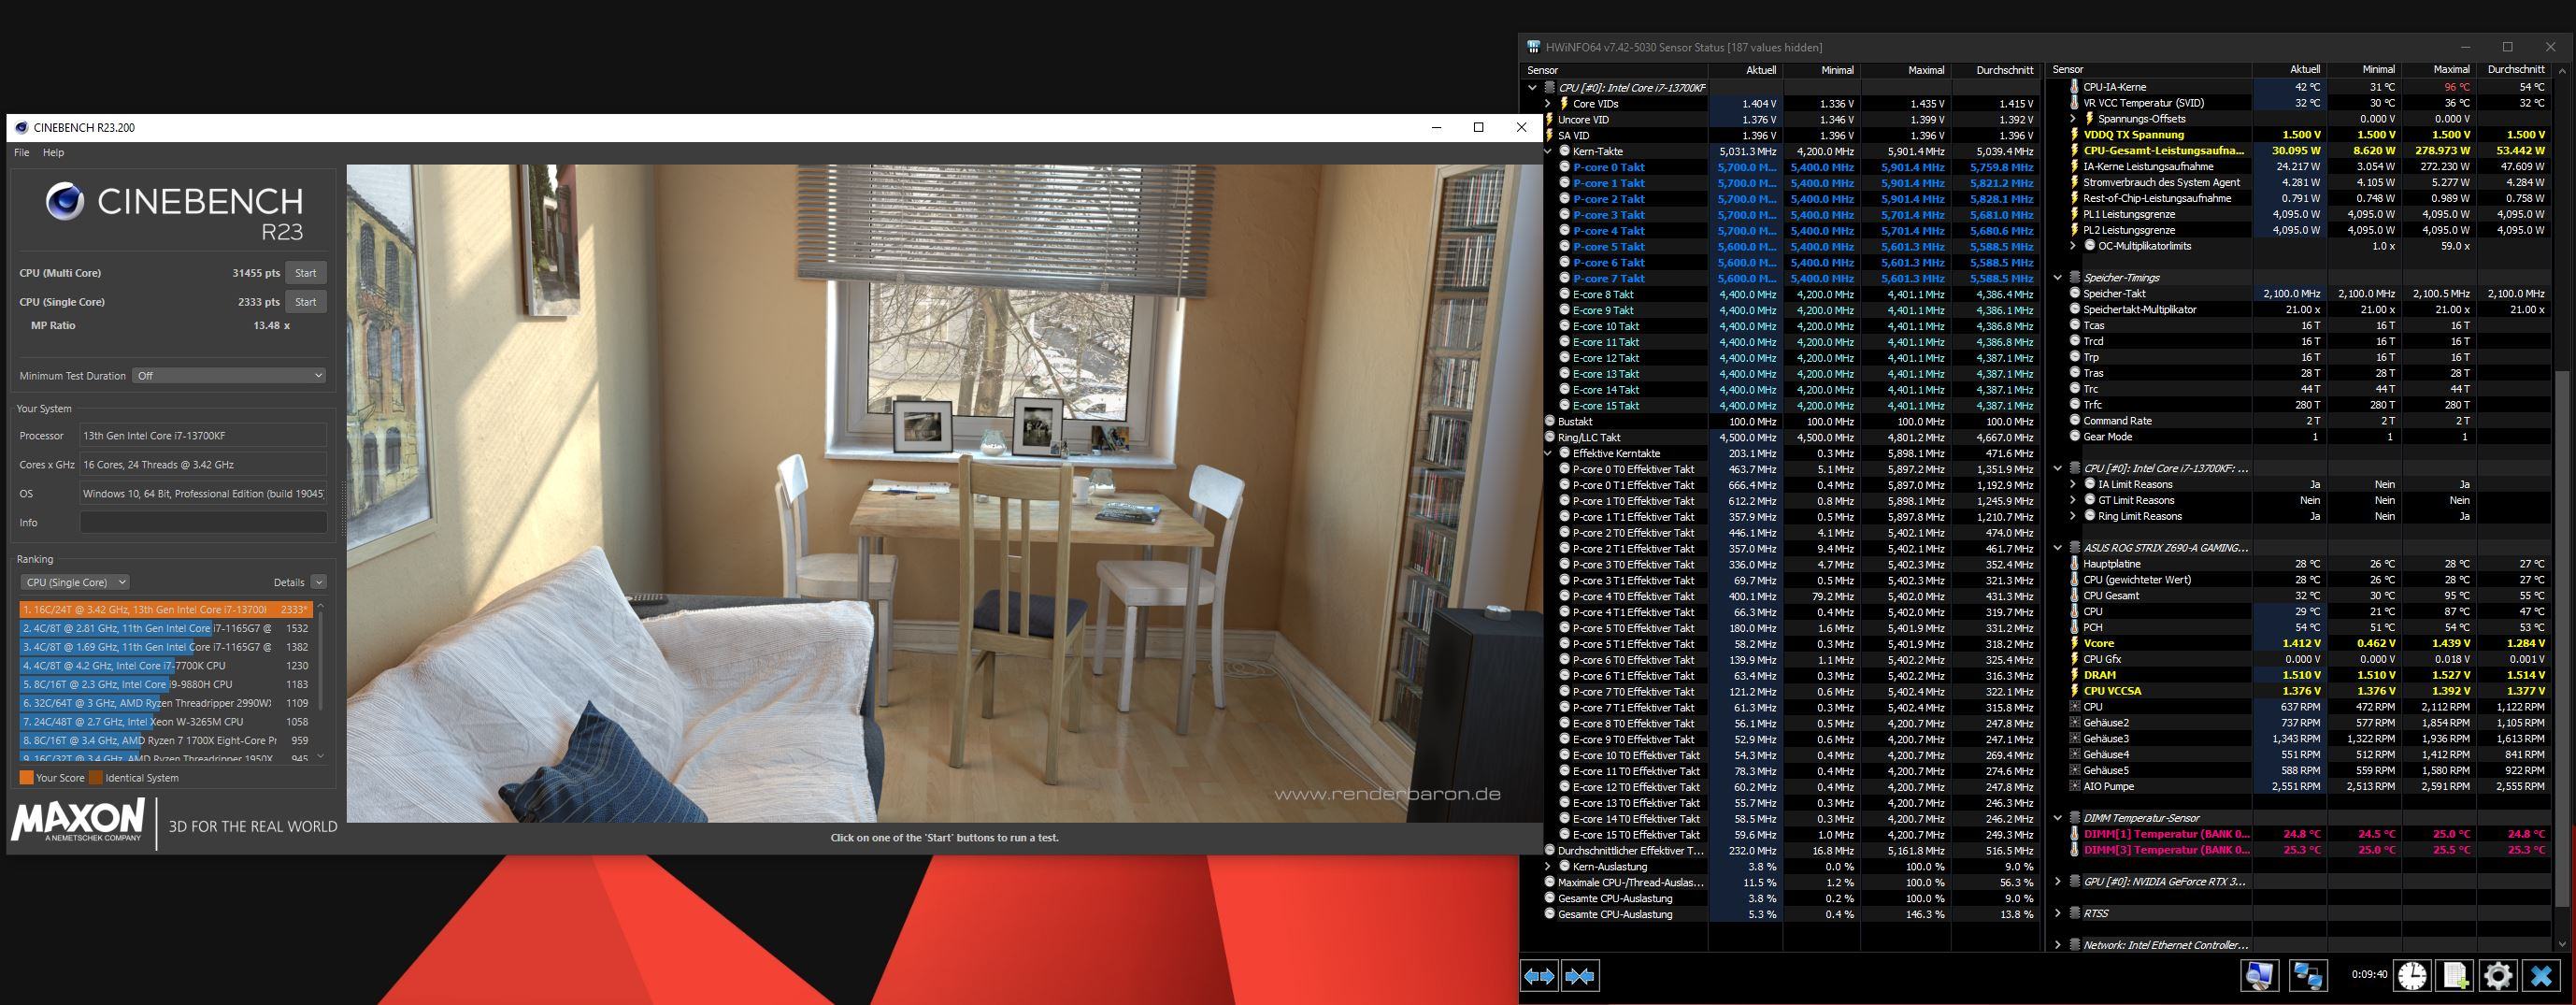
Task: Open HWiNFO sensor settings gear icon
Action: (2498, 975)
